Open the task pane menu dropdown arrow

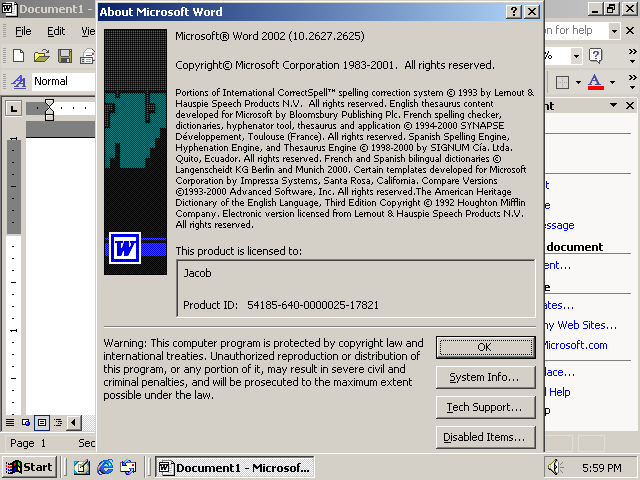[613, 105]
